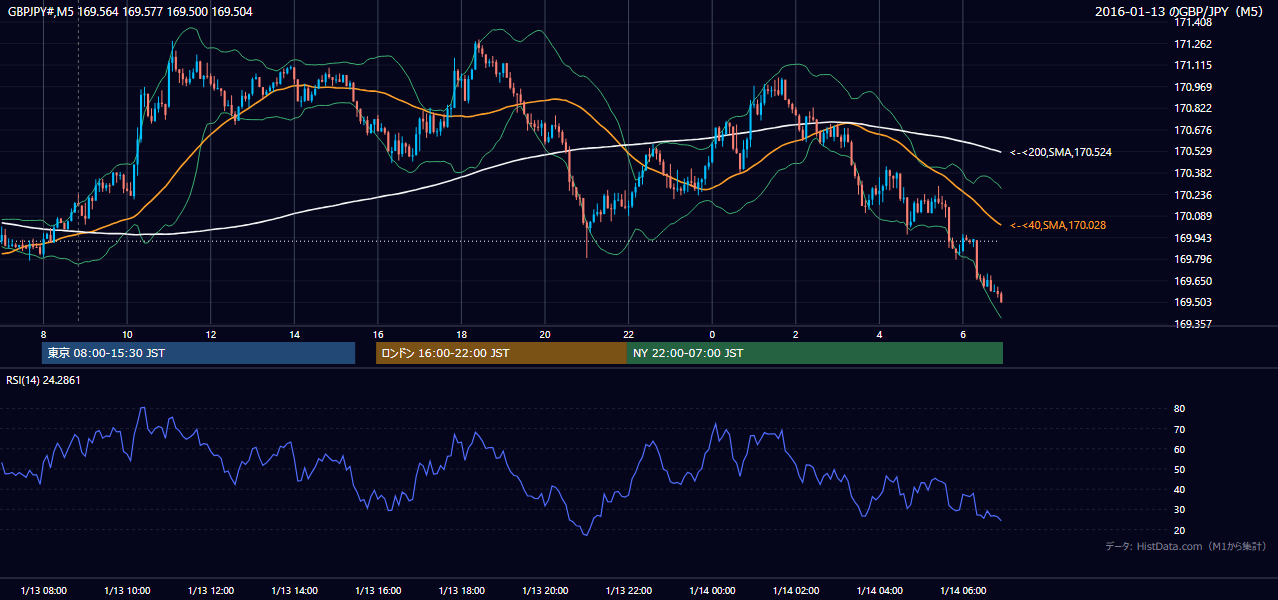Click hour label 4 under the price chart
The image size is (1278, 600).
(x=880, y=334)
